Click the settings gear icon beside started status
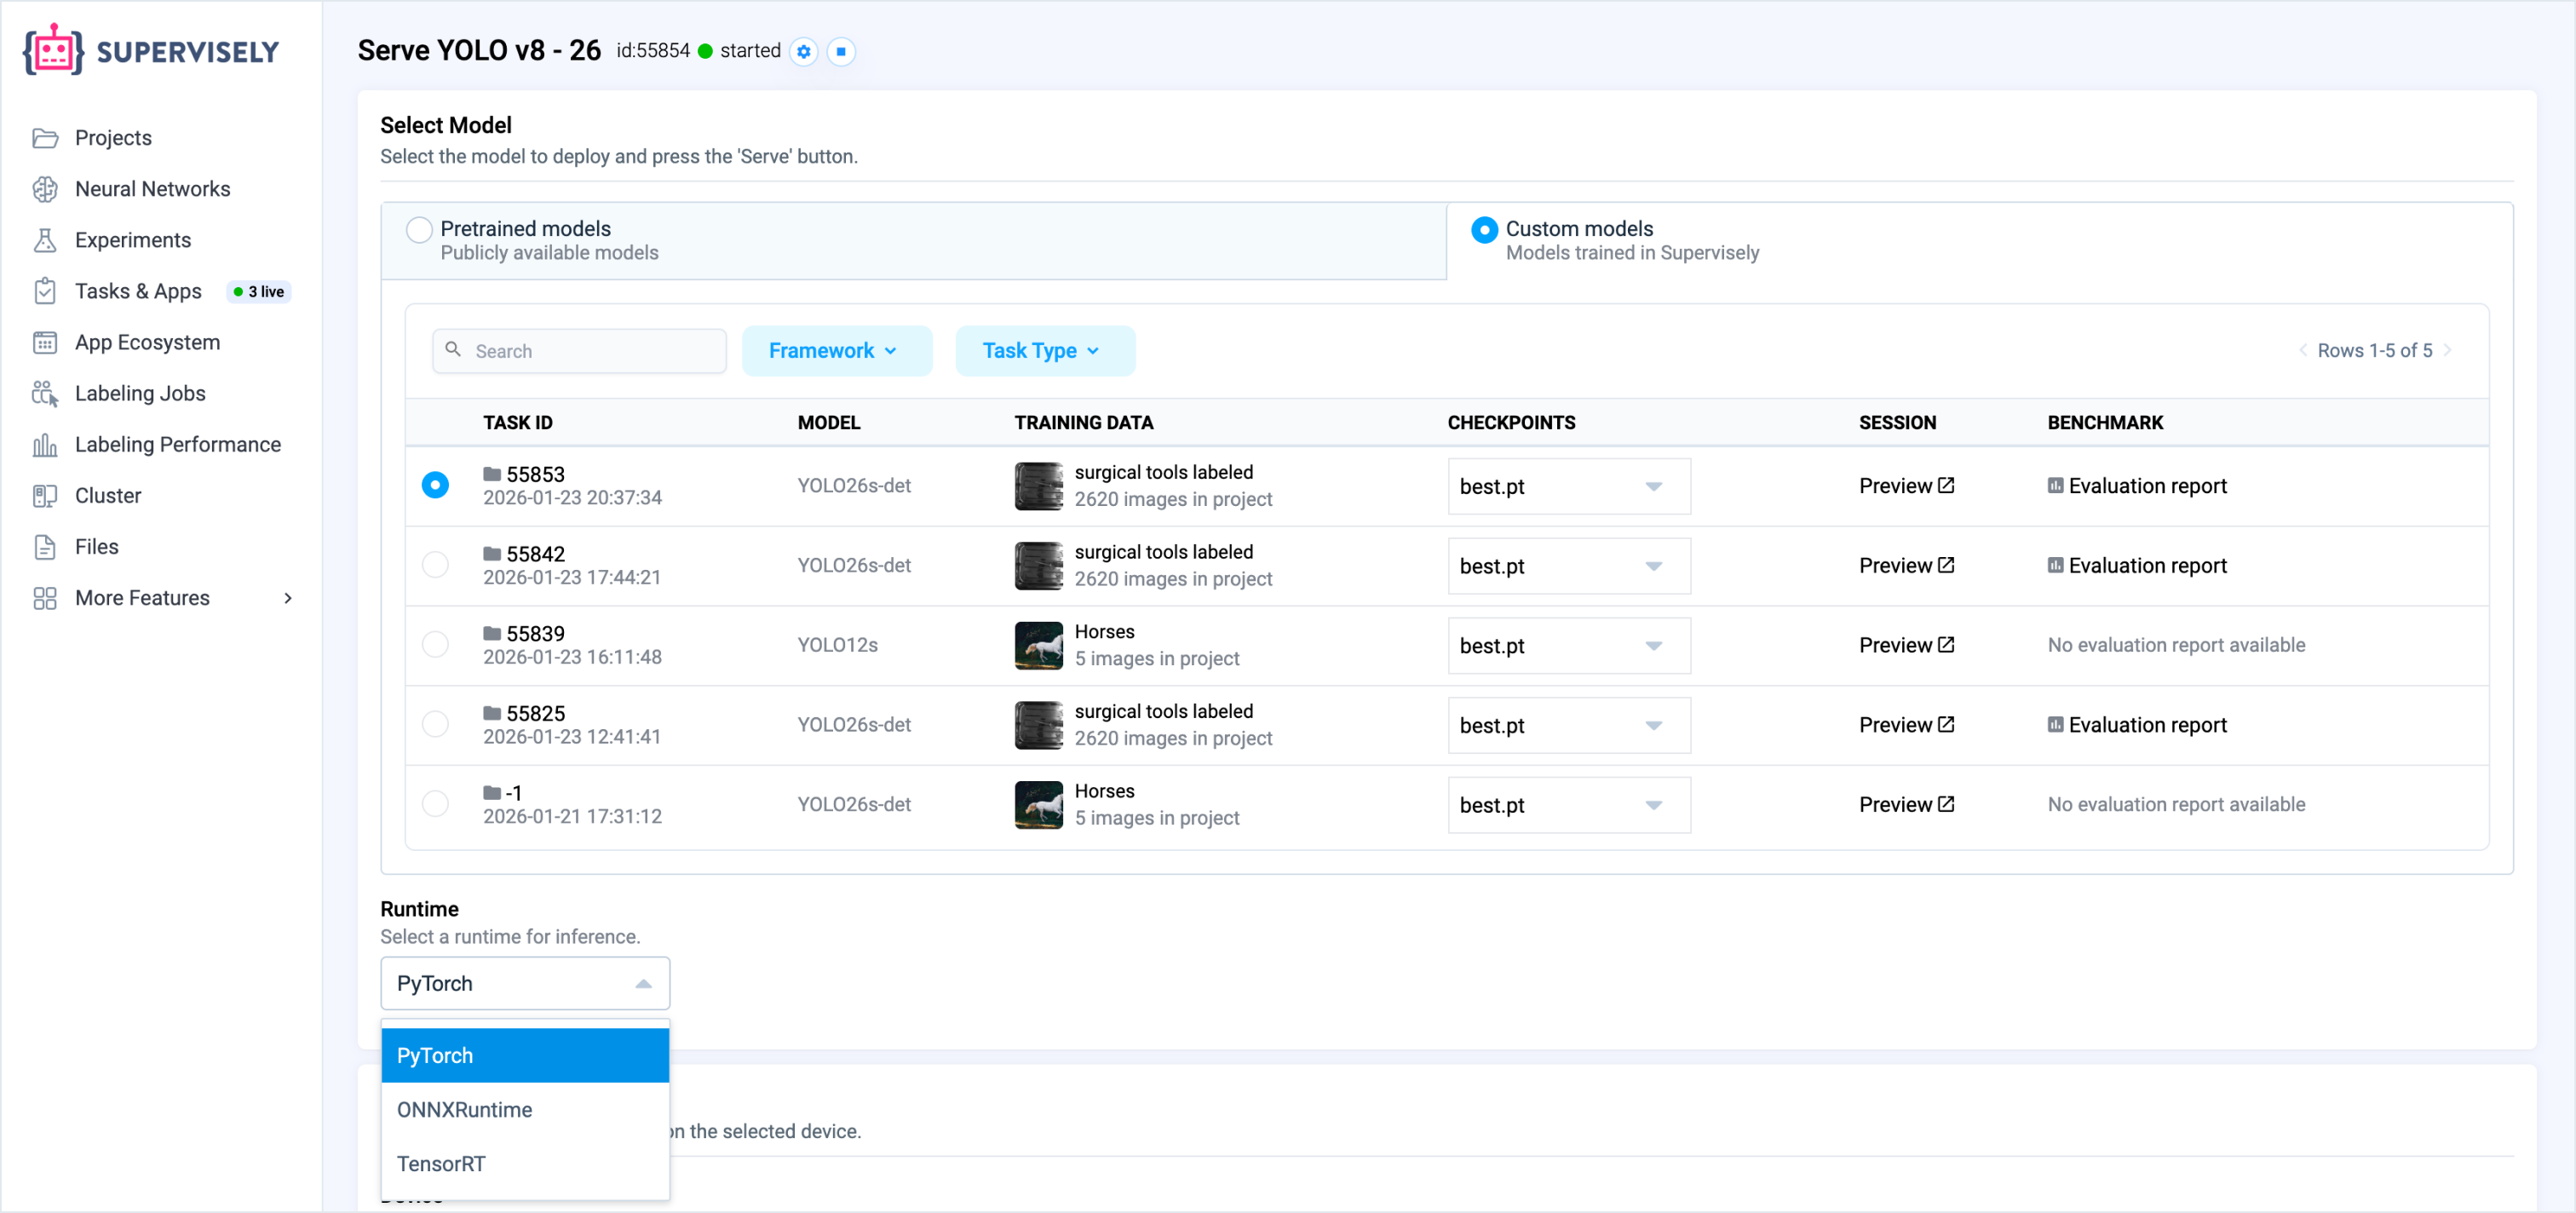Image resolution: width=2576 pixels, height=1213 pixels. 803,51
